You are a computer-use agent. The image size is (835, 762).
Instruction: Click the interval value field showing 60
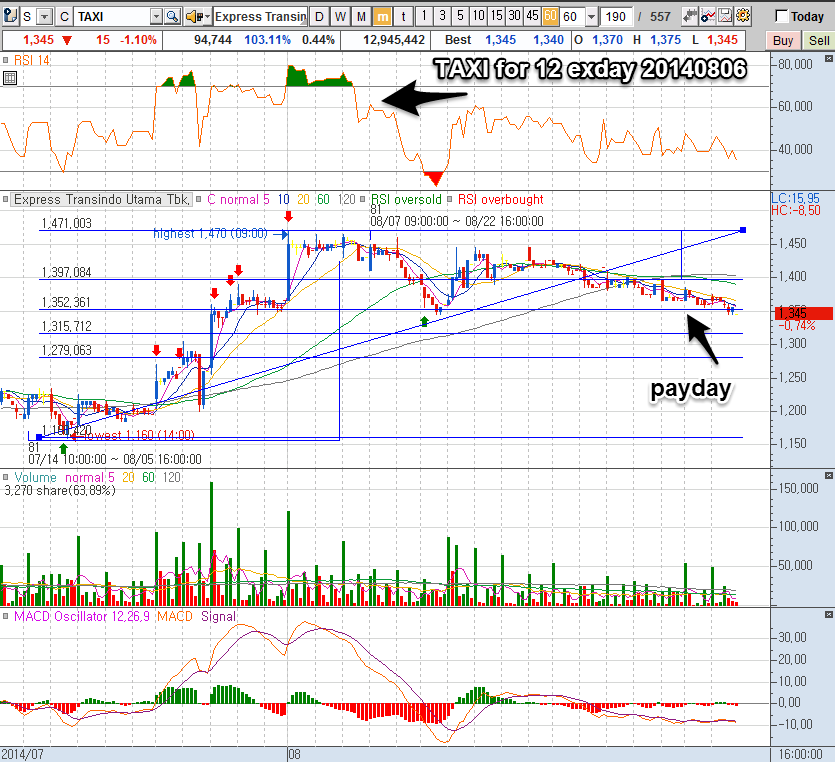click(572, 17)
